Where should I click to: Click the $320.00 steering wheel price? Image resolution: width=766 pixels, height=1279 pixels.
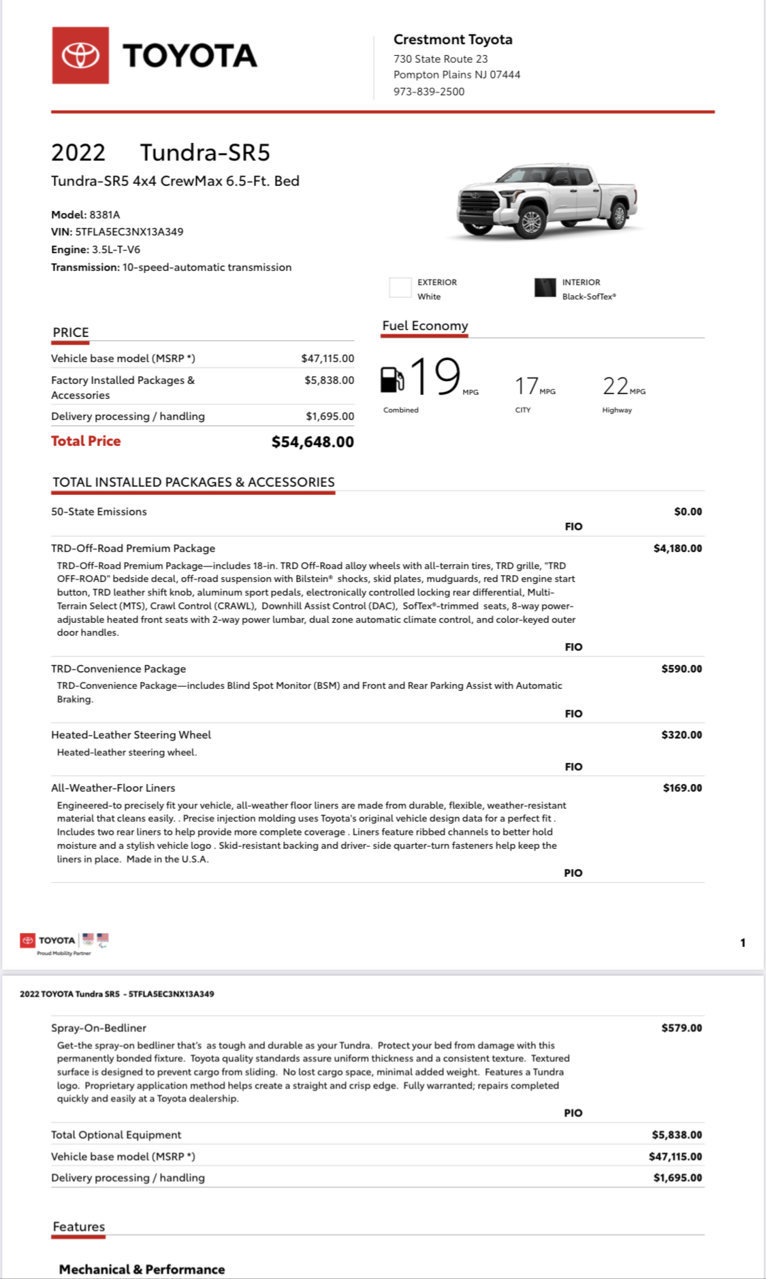682,735
